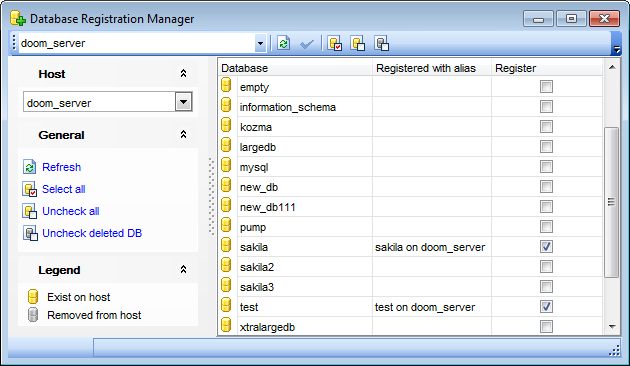630x366 pixels.
Task: Click the database icon next to xtralargedb
Action: click(x=226, y=325)
